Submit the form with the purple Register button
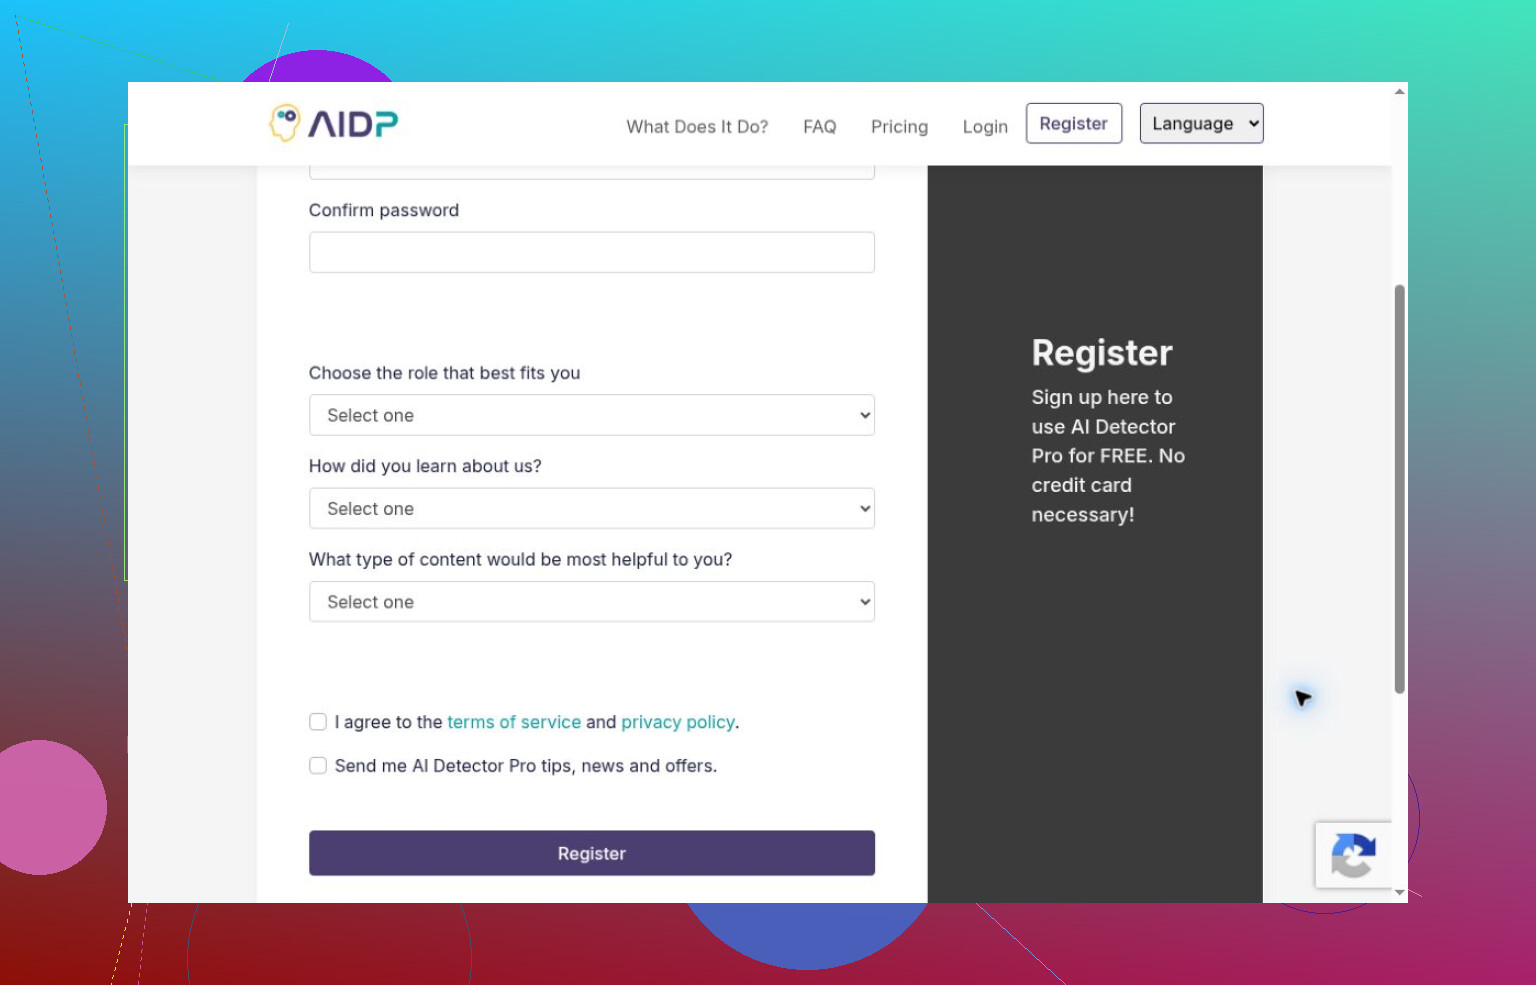The image size is (1536, 985). pos(592,853)
